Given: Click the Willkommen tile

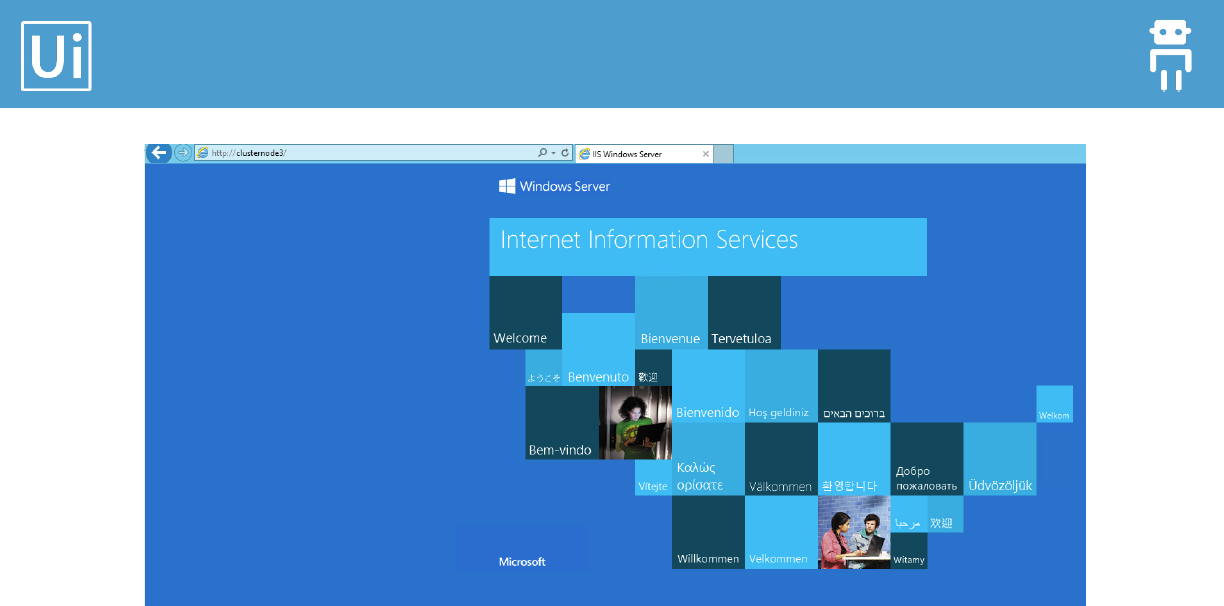Looking at the screenshot, I should point(708,532).
